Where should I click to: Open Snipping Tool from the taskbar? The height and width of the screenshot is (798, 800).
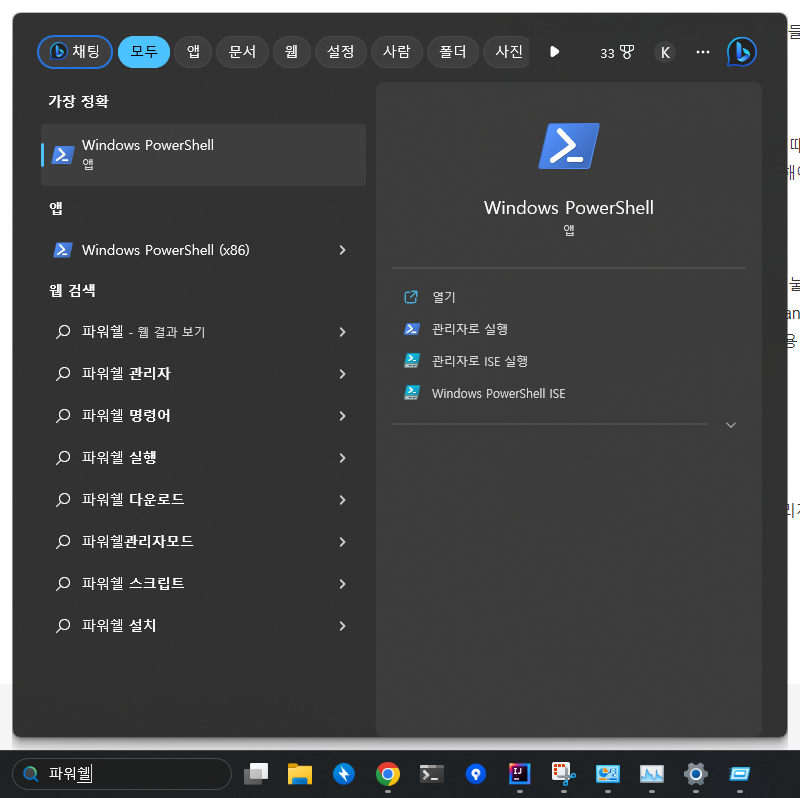click(563, 774)
